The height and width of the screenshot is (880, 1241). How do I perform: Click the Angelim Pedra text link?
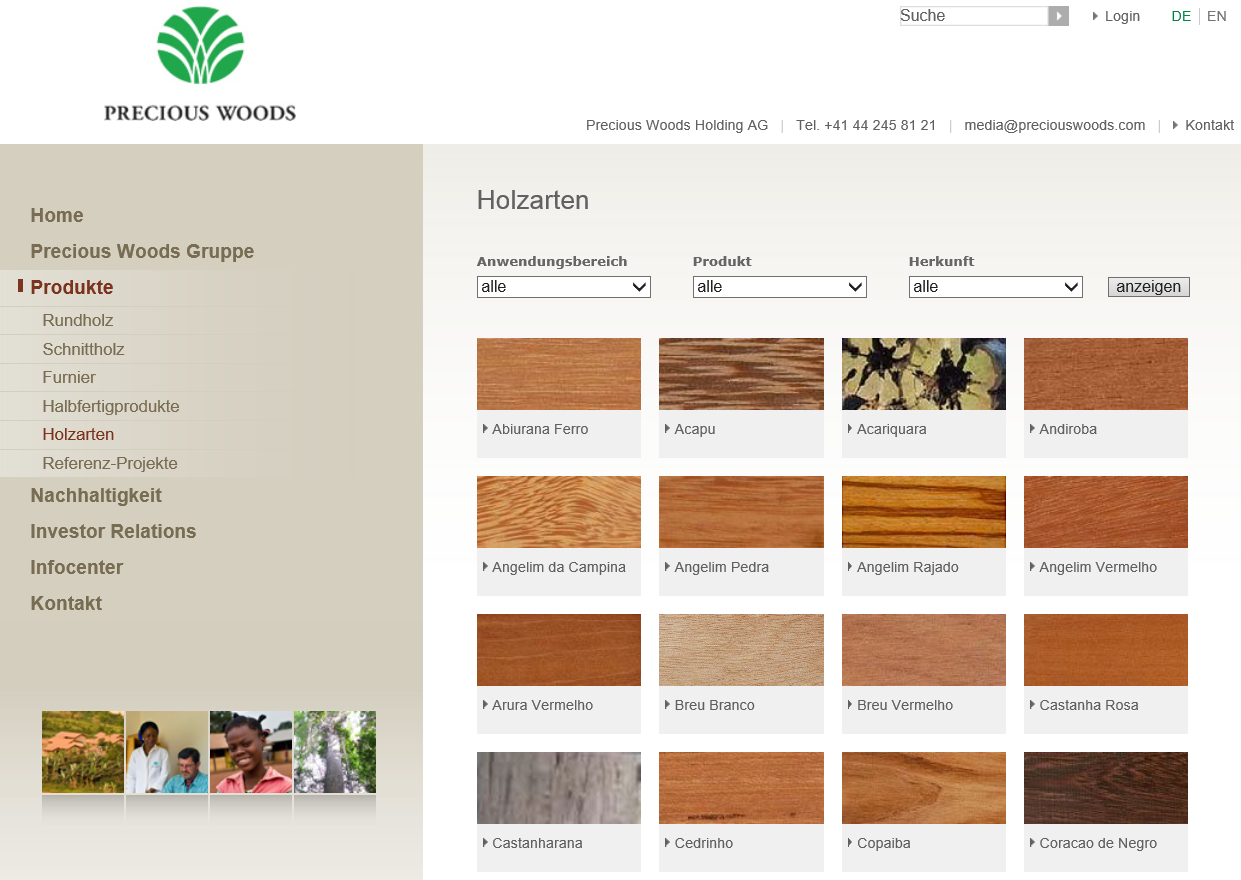[722, 567]
